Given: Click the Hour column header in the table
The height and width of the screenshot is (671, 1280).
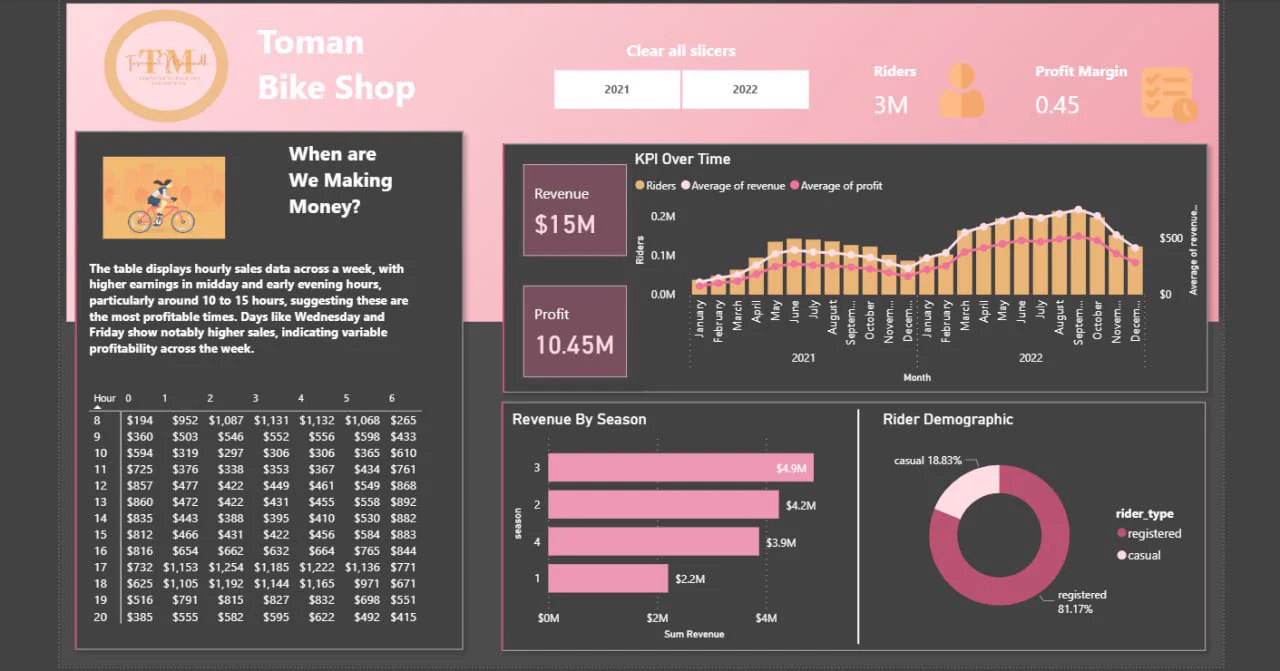Looking at the screenshot, I should [x=105, y=398].
